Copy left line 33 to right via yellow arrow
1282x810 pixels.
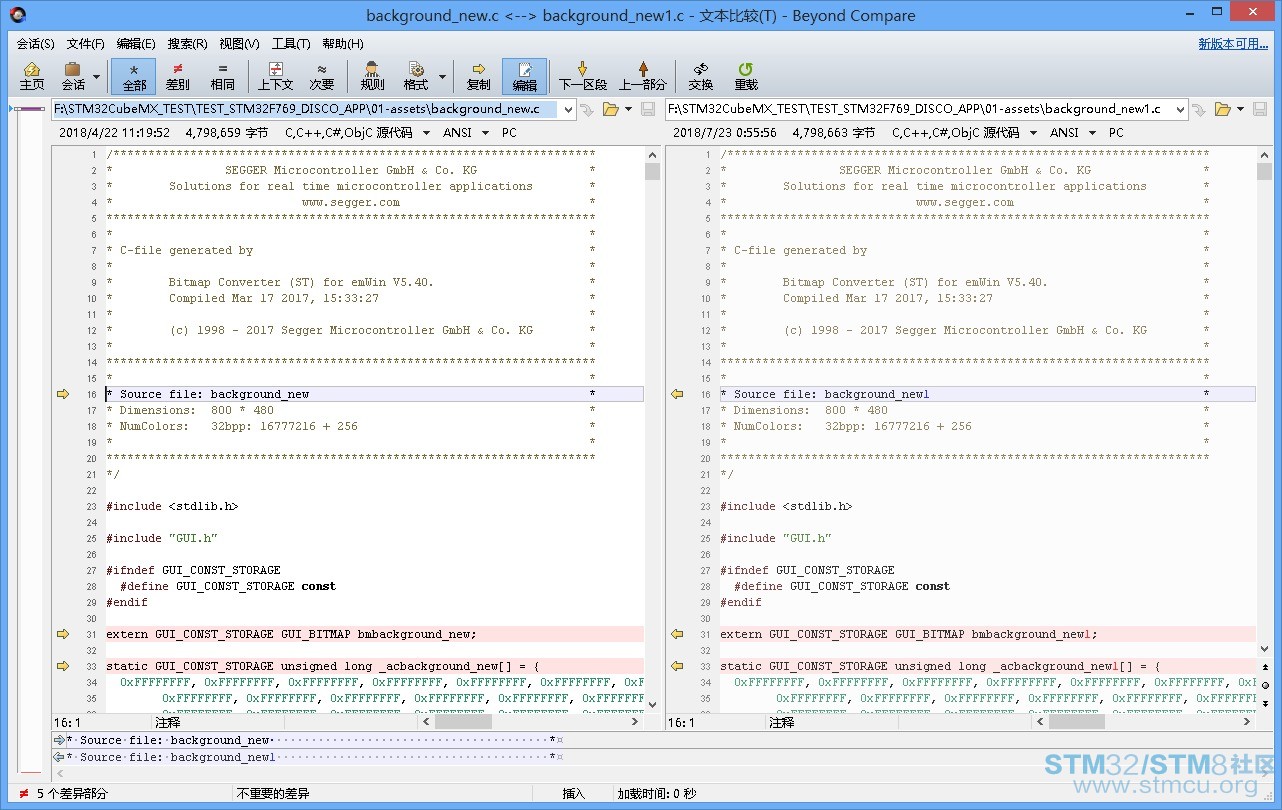tap(63, 666)
